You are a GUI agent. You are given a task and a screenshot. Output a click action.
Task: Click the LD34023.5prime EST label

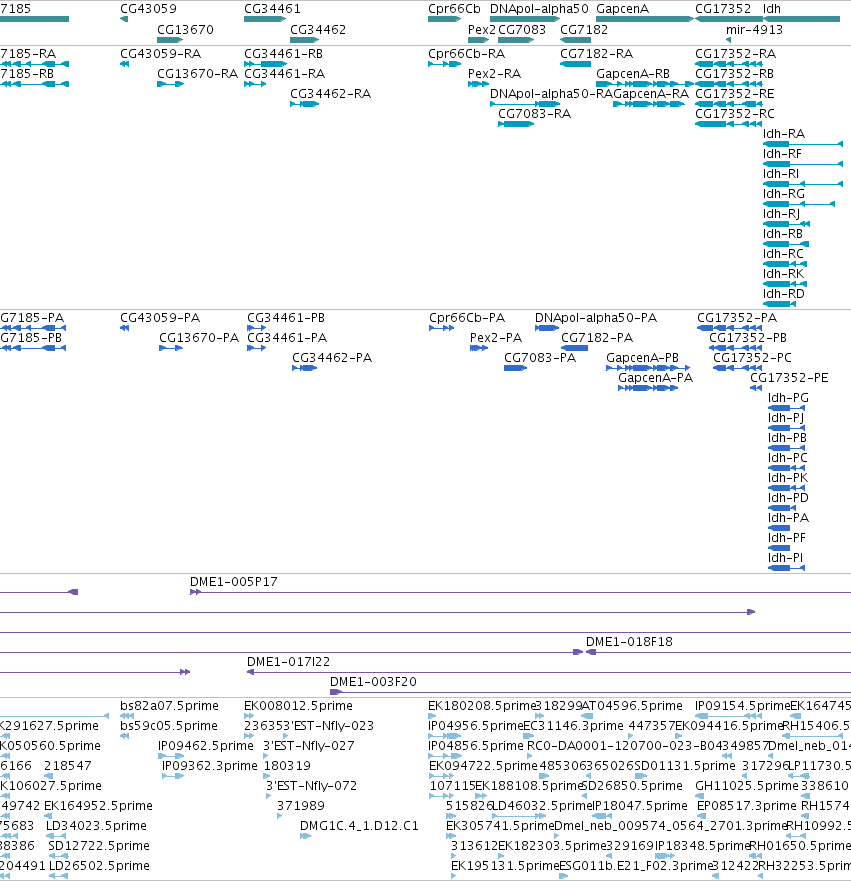tap(96, 826)
